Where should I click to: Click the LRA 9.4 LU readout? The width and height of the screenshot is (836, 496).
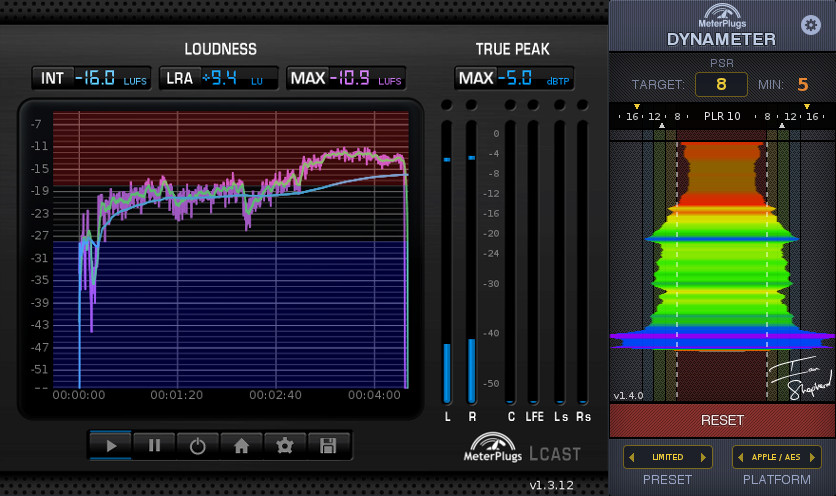pos(219,78)
